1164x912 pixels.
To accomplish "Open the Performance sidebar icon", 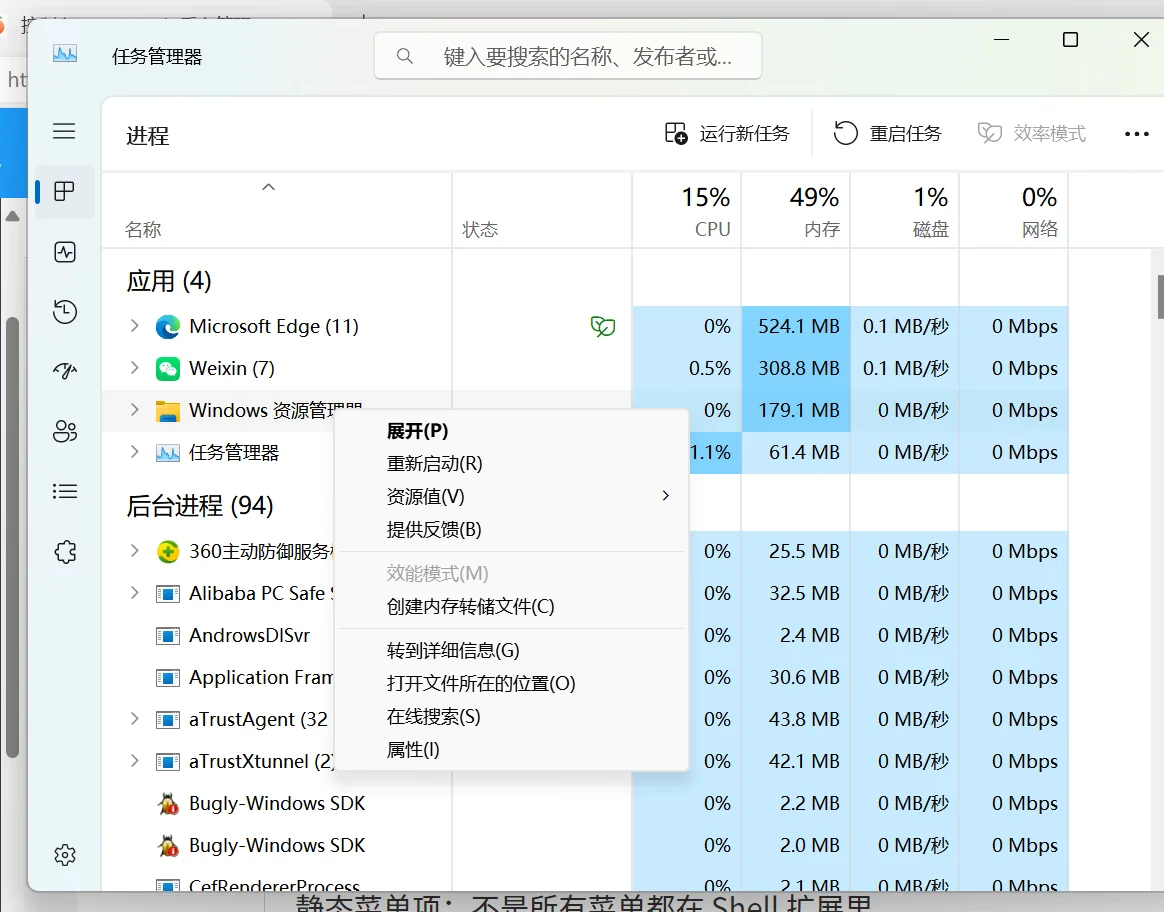I will point(65,252).
